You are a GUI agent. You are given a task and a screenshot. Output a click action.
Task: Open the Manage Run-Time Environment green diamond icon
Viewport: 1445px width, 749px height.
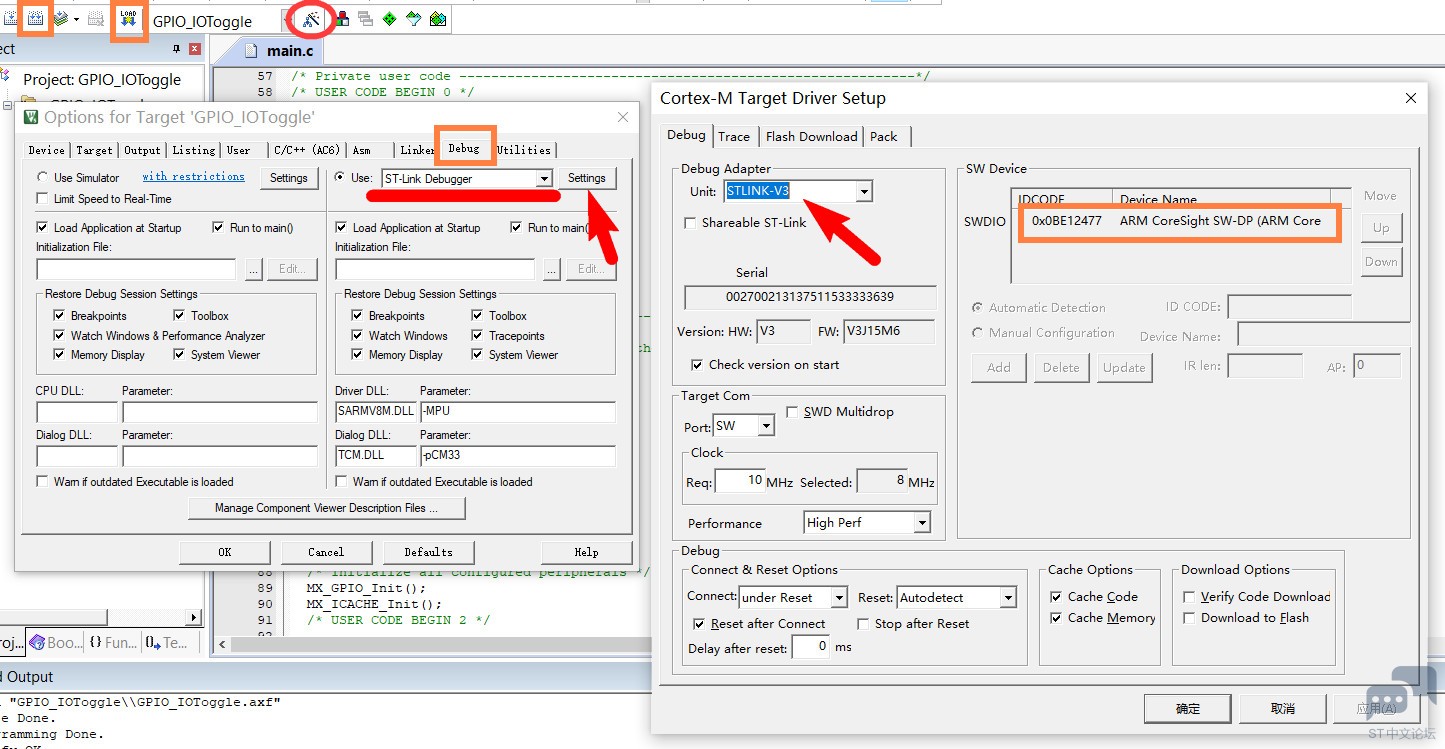pos(389,19)
